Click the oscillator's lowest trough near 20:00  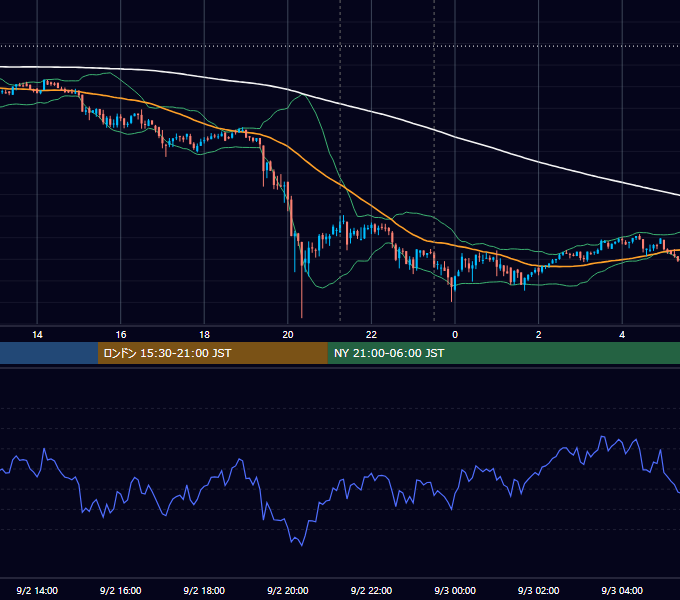coord(301,545)
